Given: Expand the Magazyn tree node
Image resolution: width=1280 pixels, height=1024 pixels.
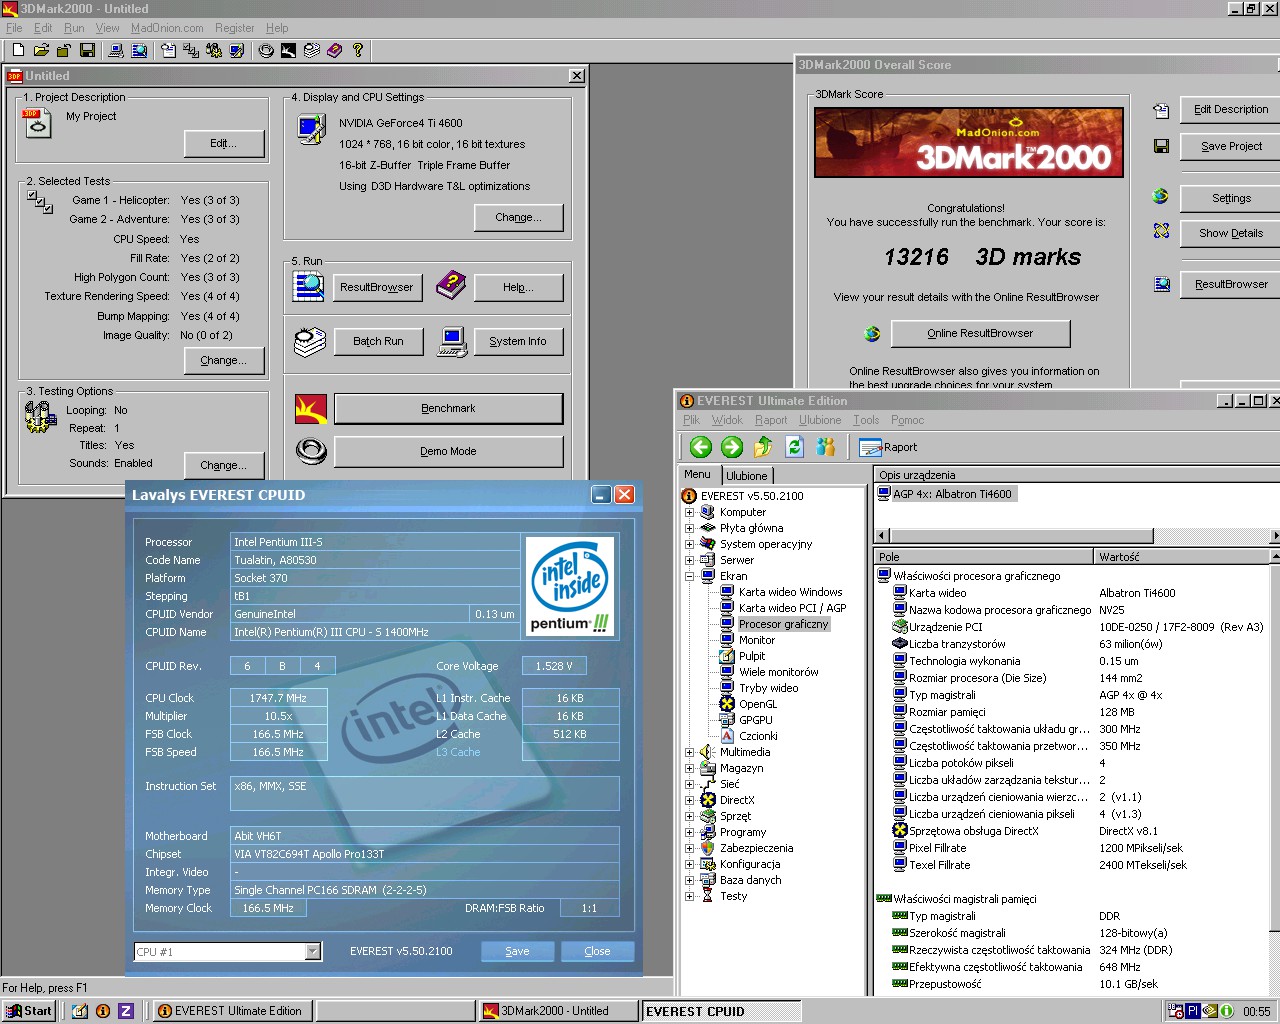Looking at the screenshot, I should [689, 768].
